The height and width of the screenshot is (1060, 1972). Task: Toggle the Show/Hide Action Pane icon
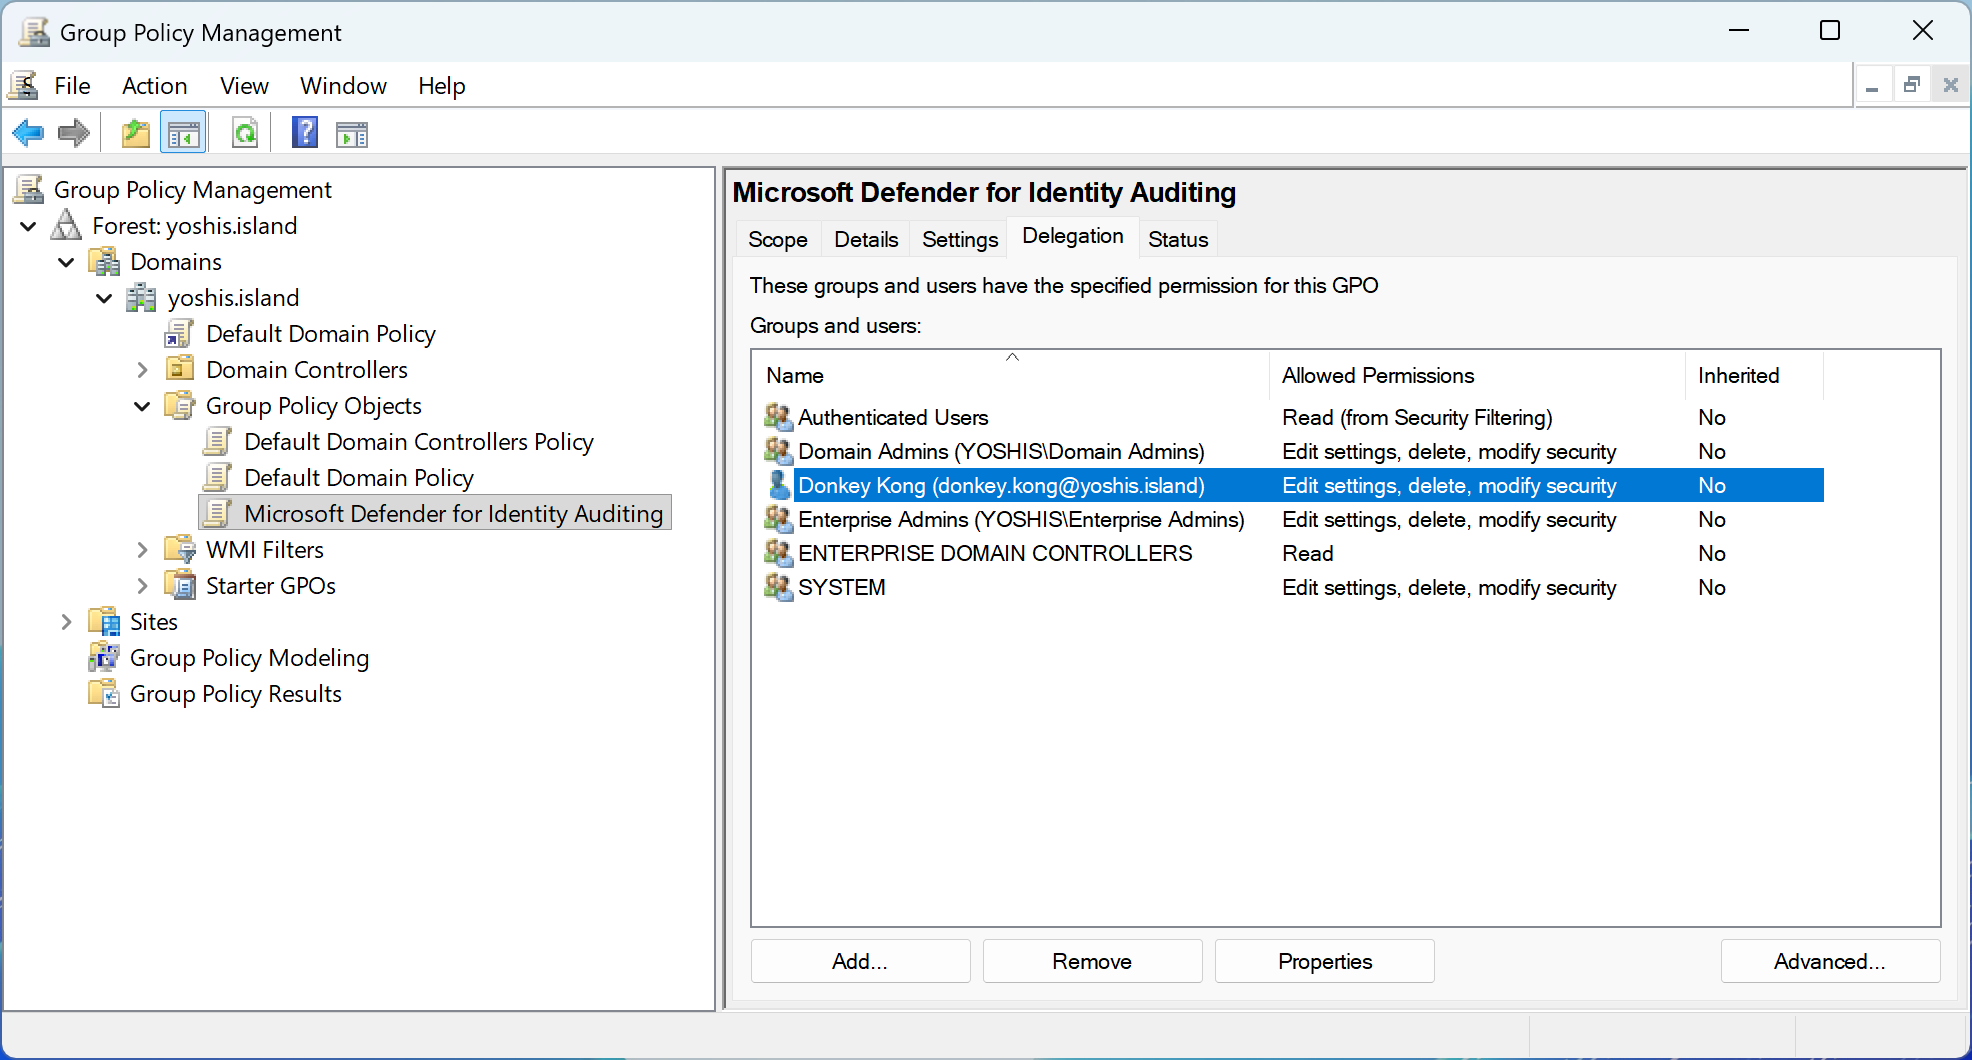(x=352, y=133)
